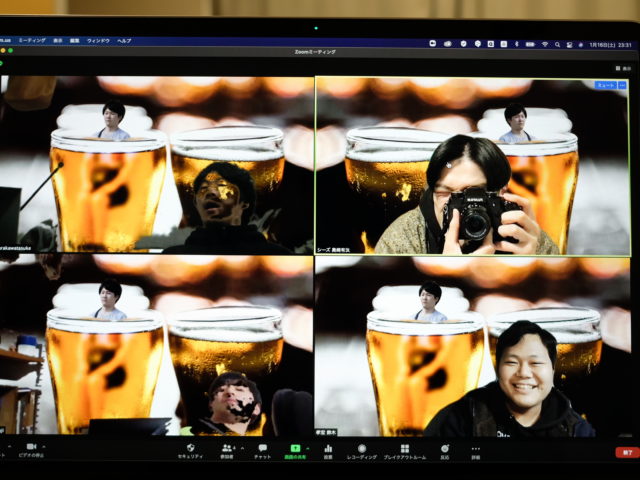Click the Wi-Fi icon in the menu bar
The image size is (640, 480).
tap(545, 43)
